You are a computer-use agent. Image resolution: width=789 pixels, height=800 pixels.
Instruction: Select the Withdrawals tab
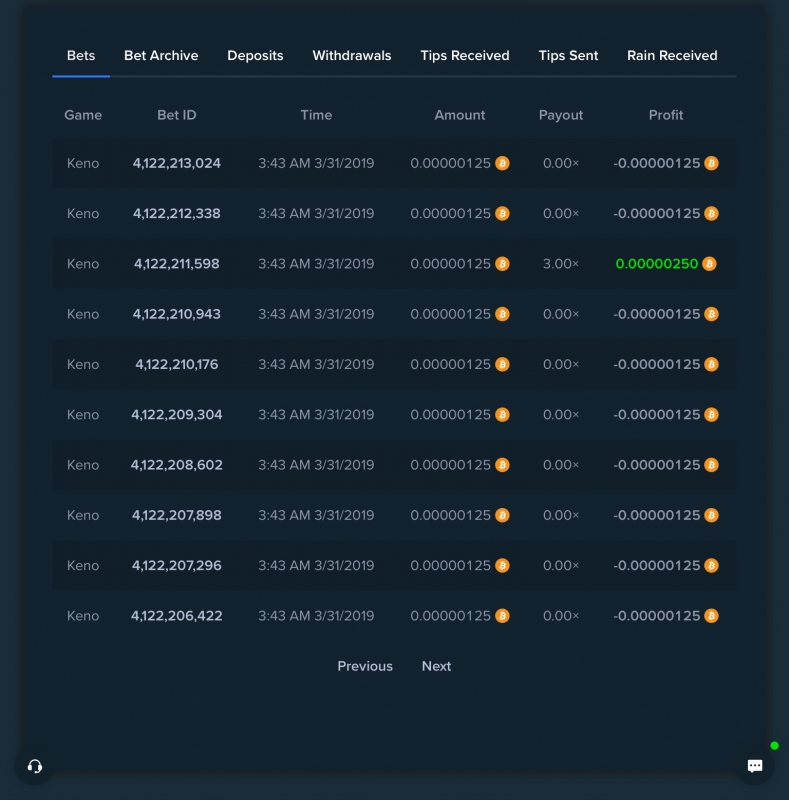[352, 56]
